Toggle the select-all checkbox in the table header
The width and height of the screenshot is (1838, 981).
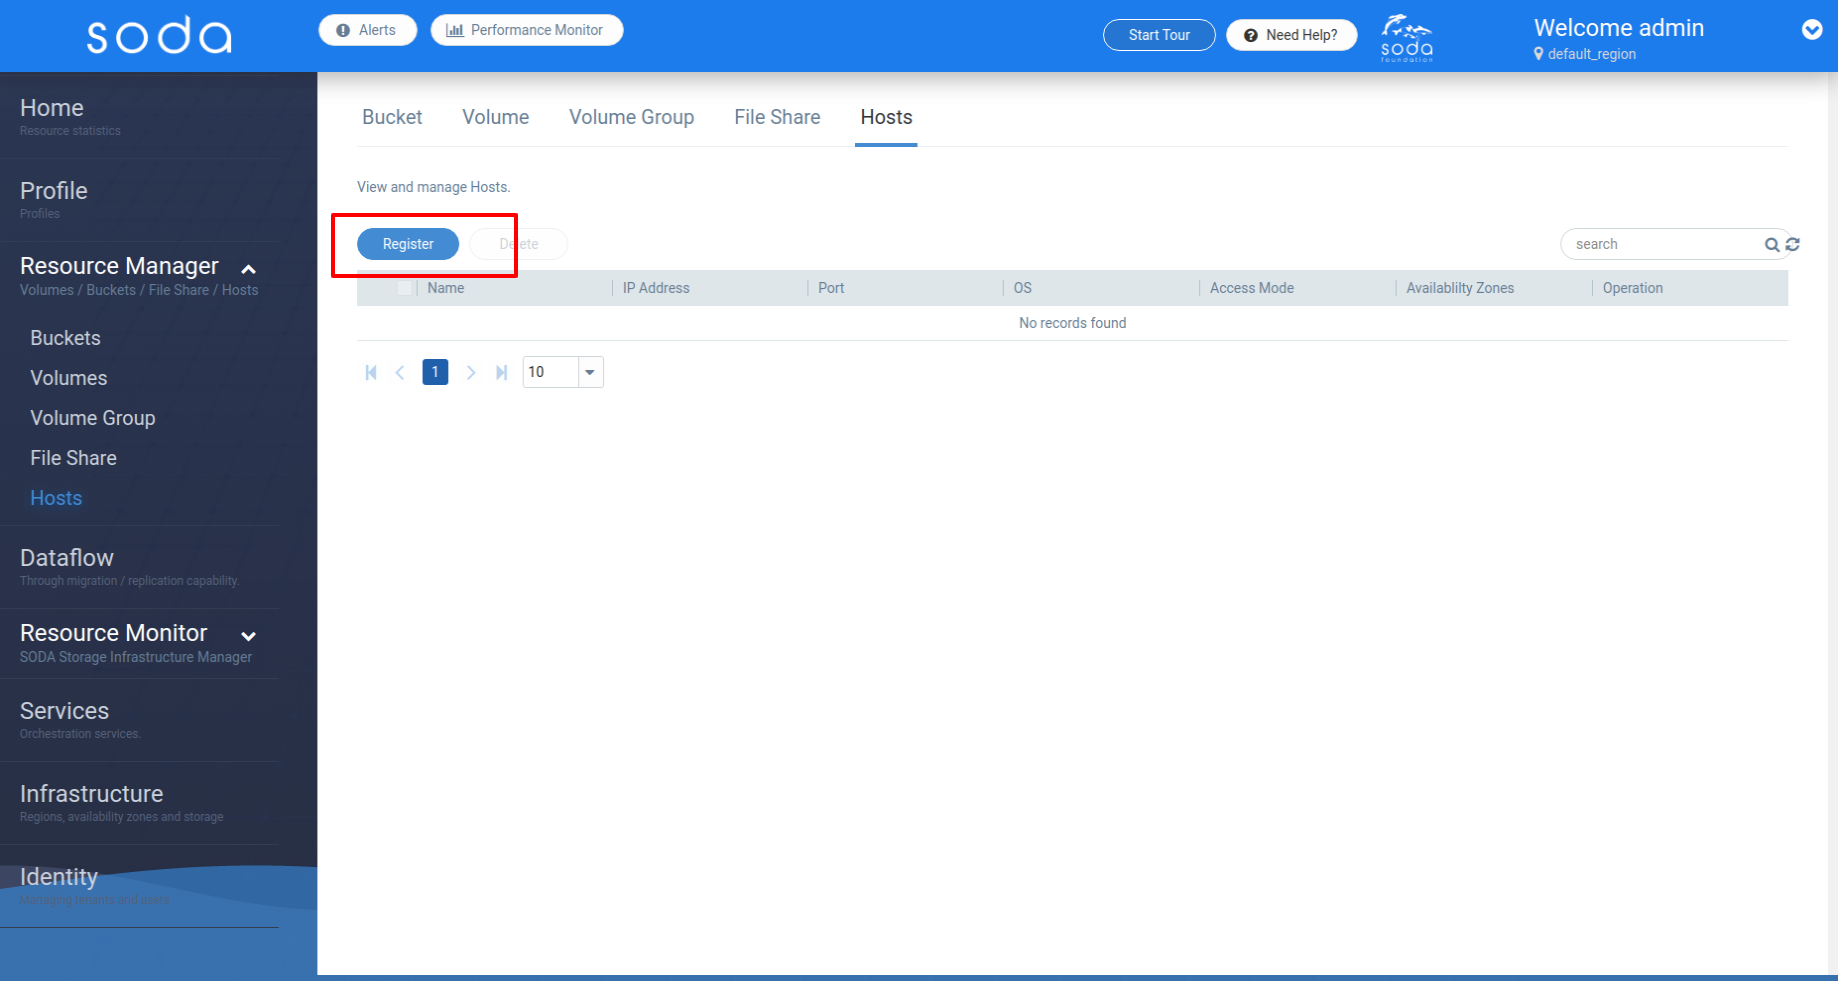pos(405,288)
